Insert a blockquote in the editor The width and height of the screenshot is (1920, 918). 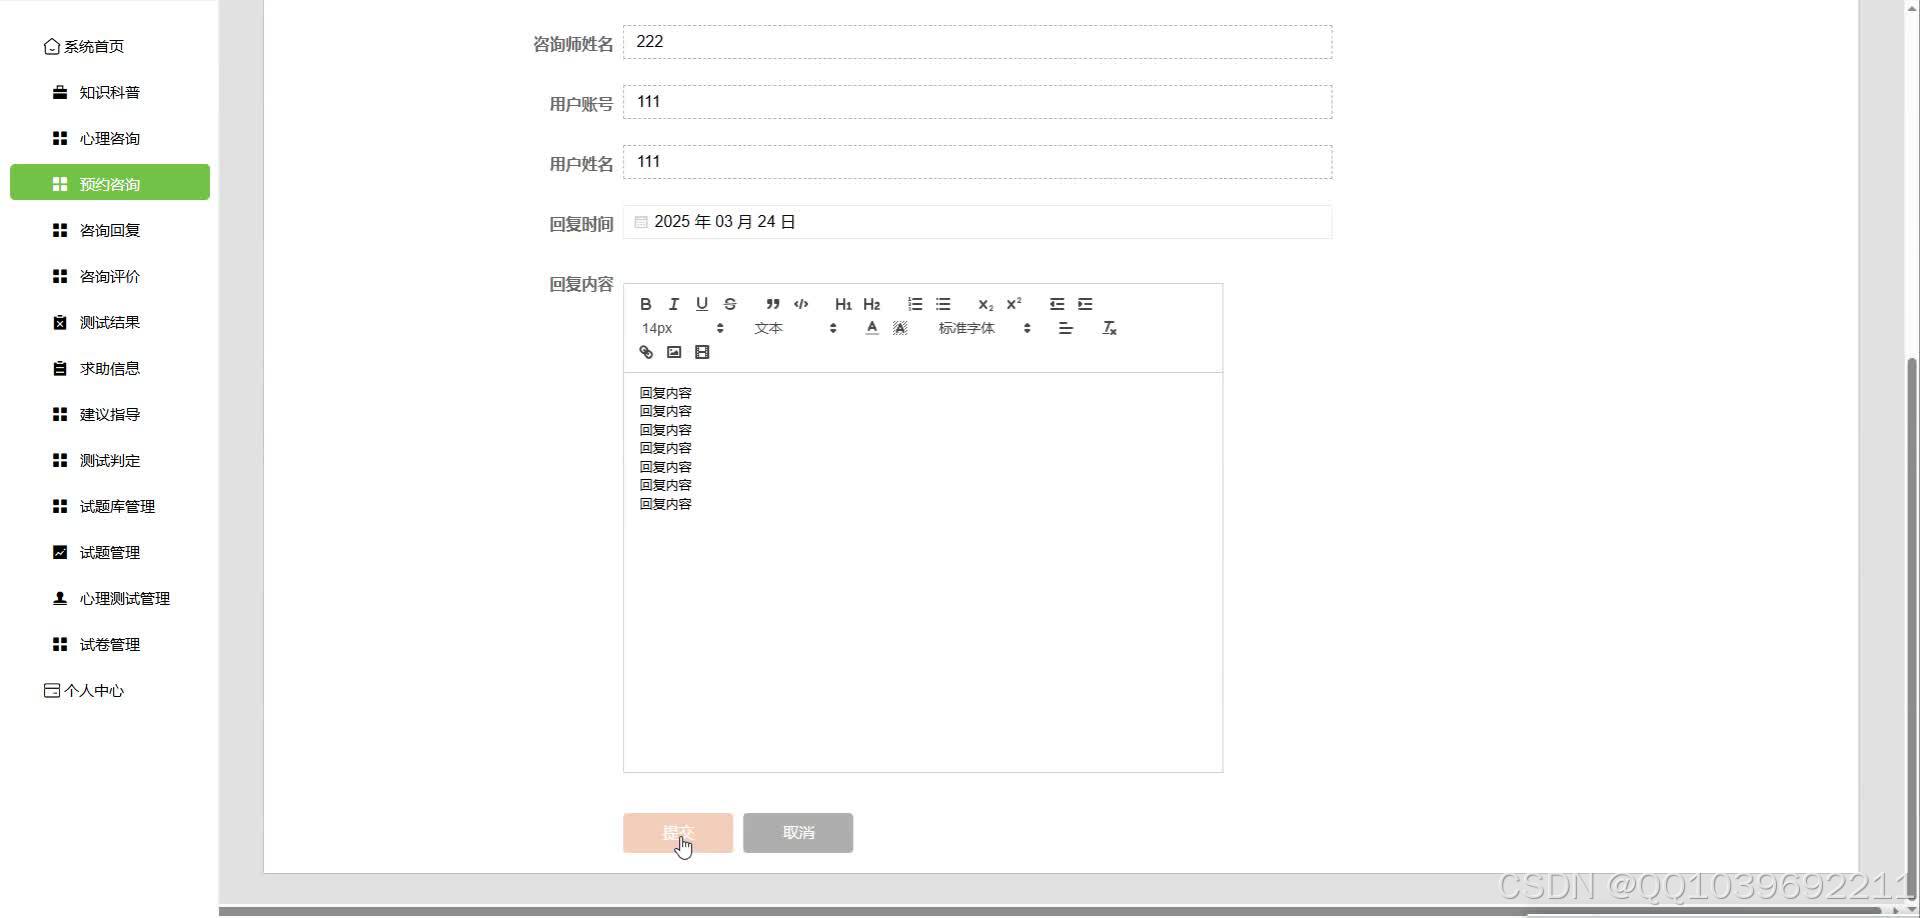(x=773, y=304)
